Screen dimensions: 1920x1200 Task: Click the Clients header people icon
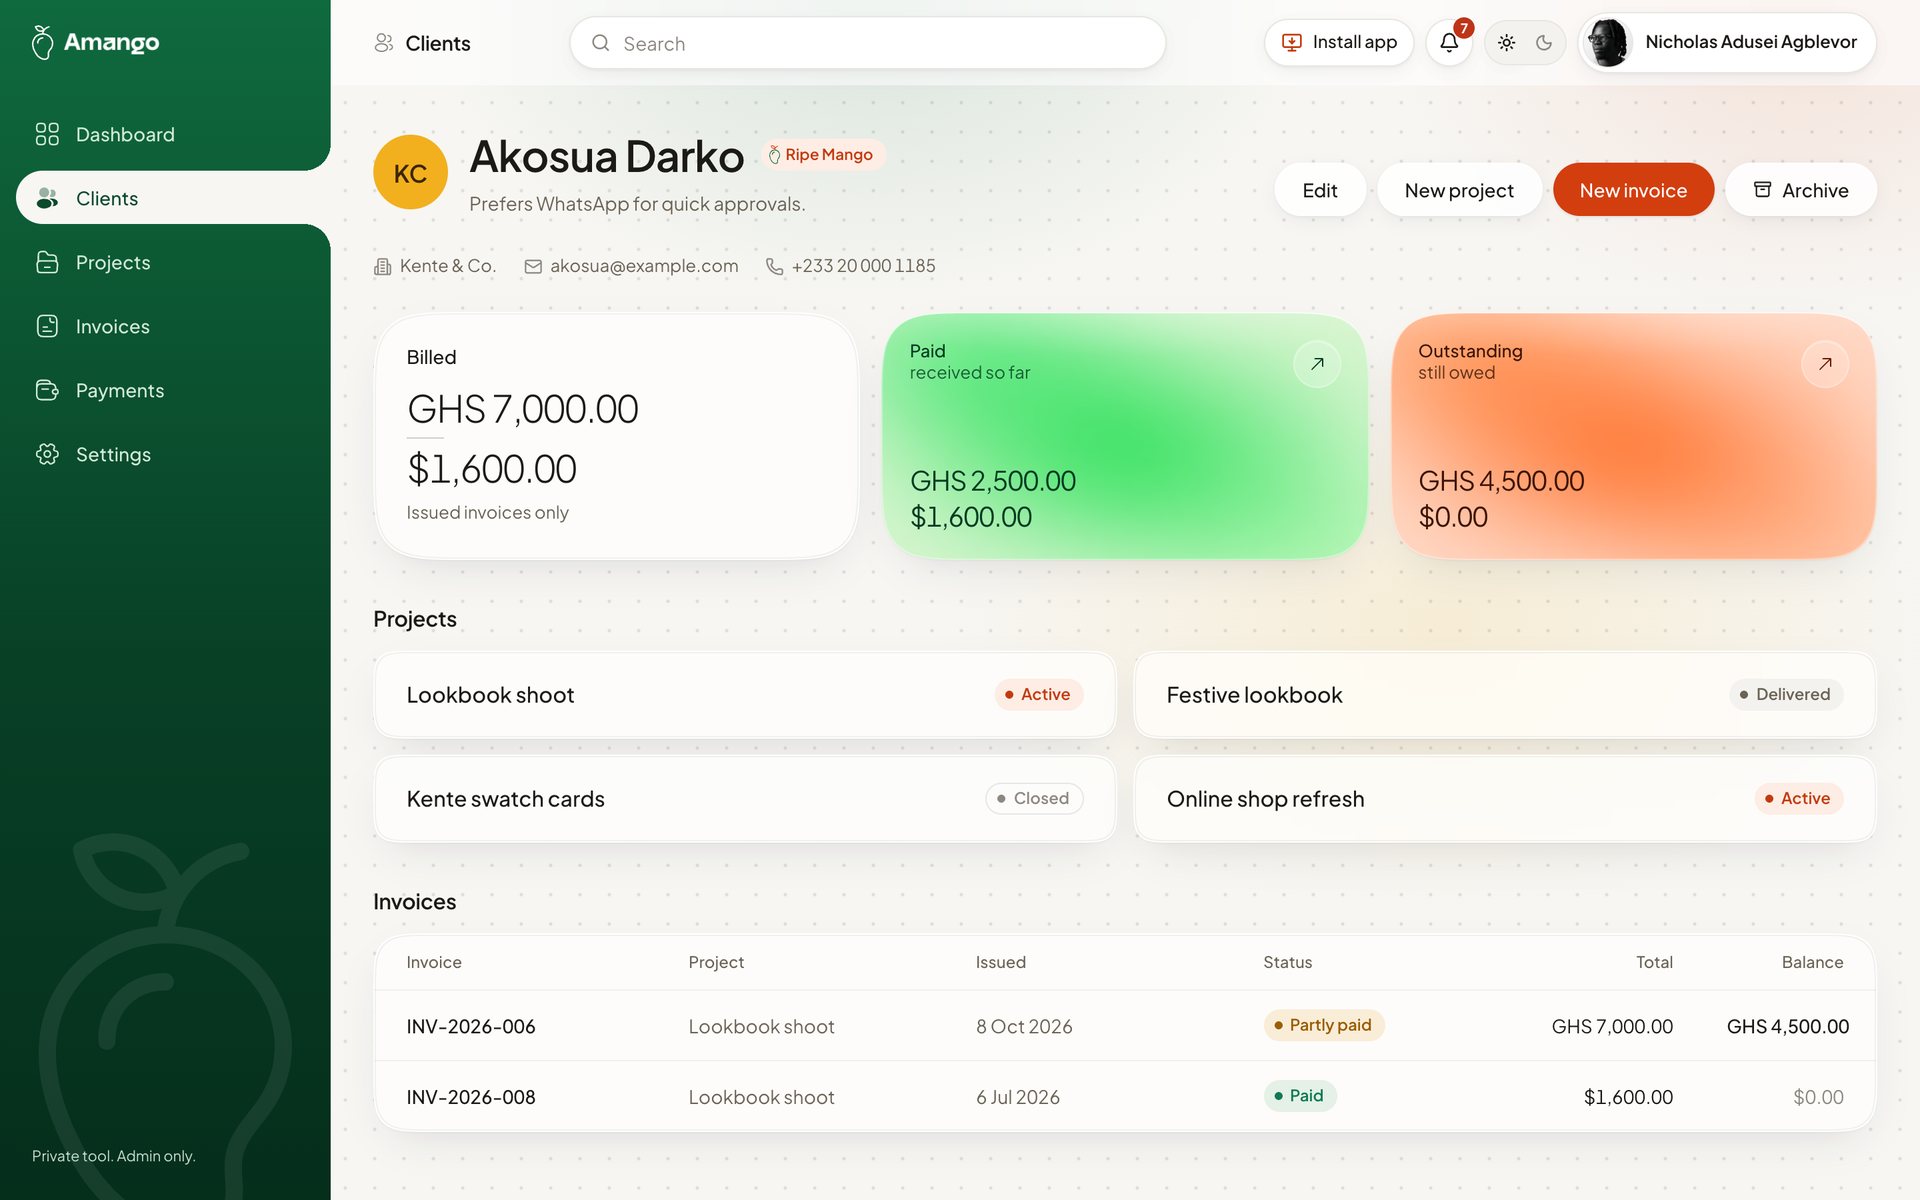(x=384, y=43)
